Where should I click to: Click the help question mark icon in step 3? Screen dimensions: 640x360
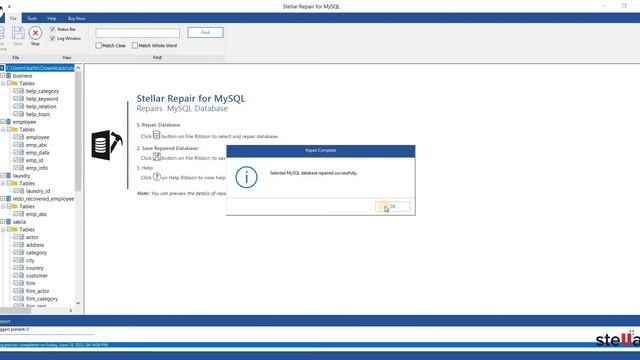click(x=157, y=177)
